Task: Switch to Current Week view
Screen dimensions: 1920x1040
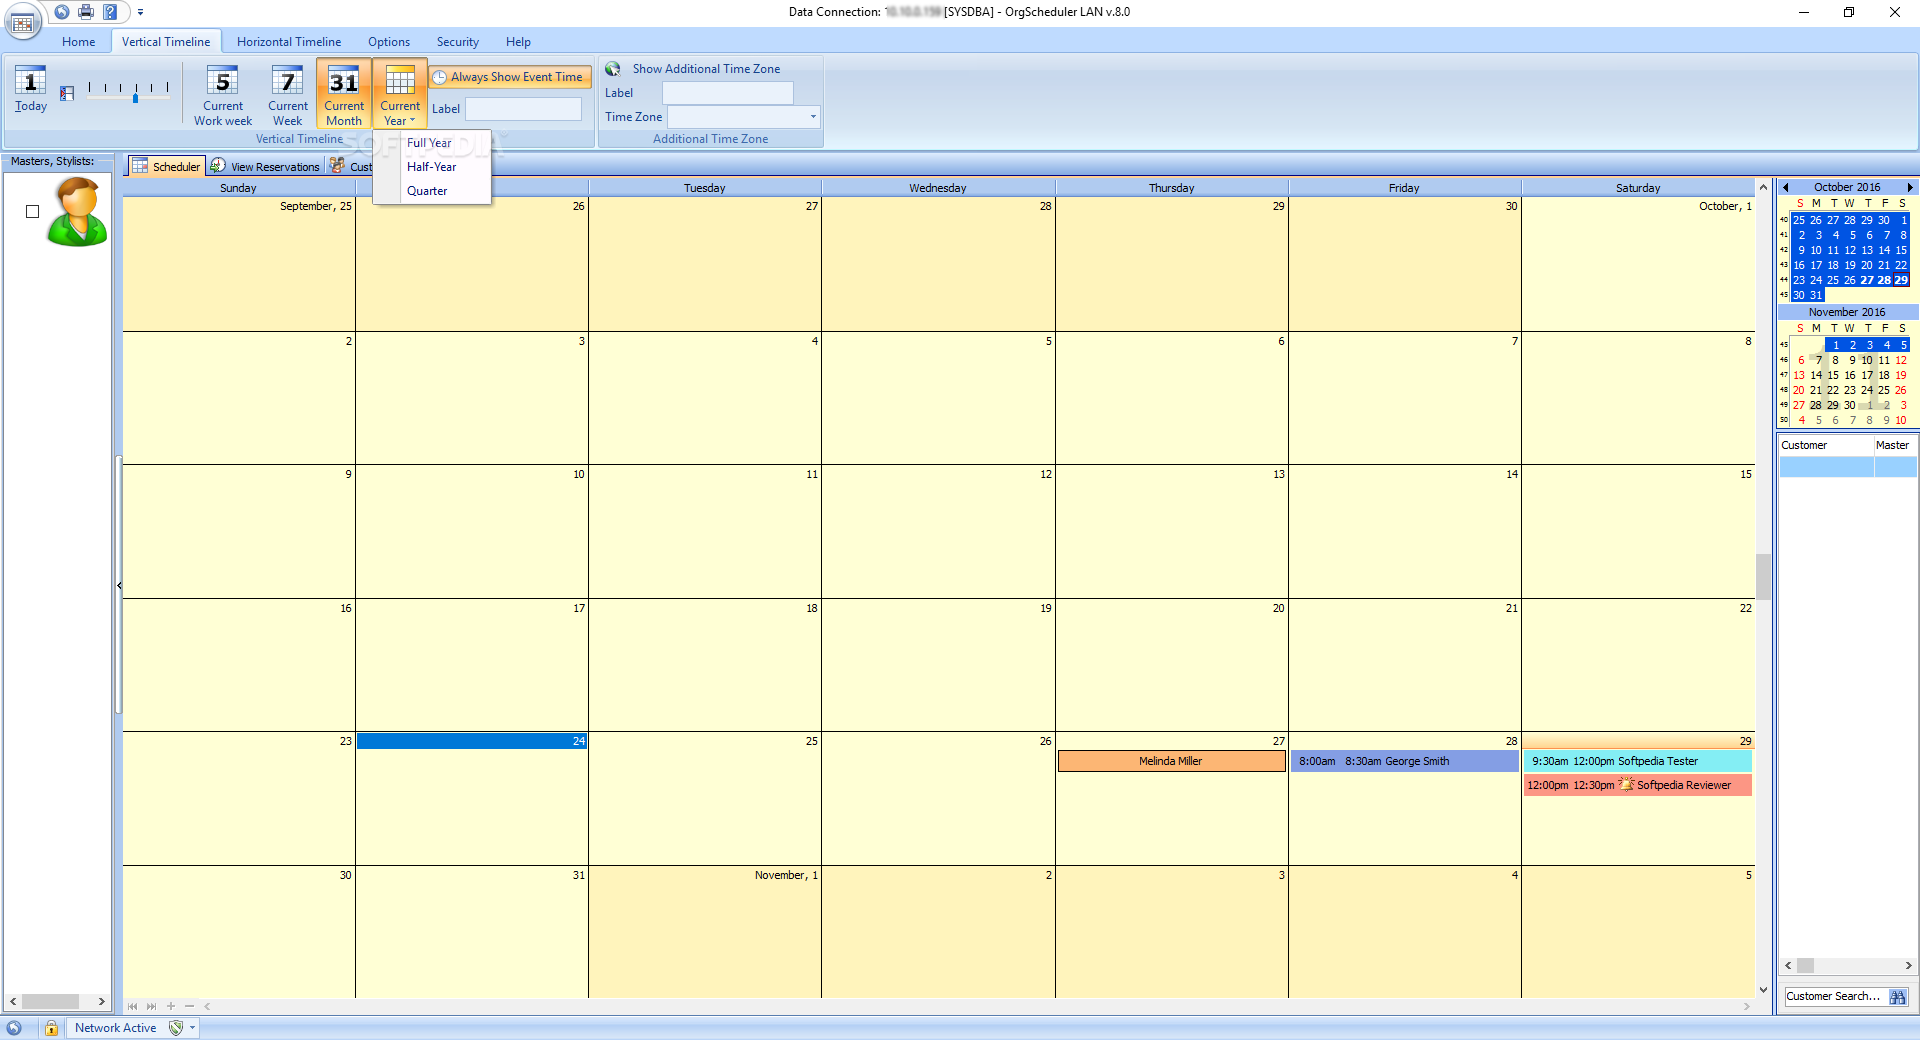Action: tap(288, 94)
